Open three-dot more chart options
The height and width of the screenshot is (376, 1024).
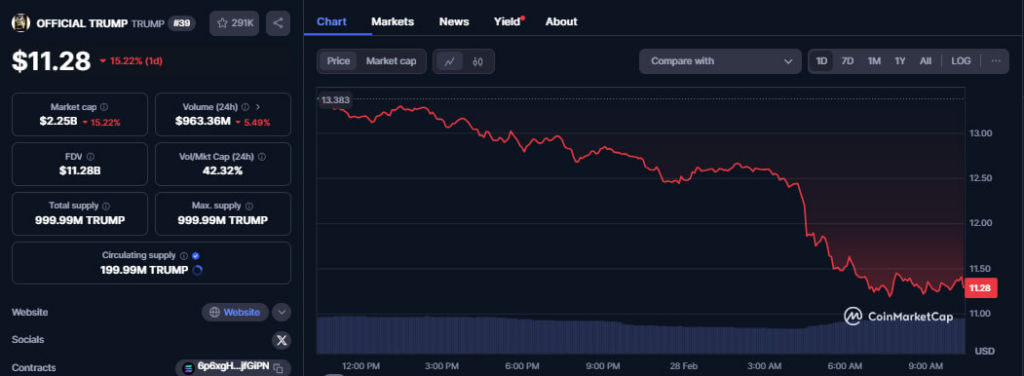coord(995,61)
